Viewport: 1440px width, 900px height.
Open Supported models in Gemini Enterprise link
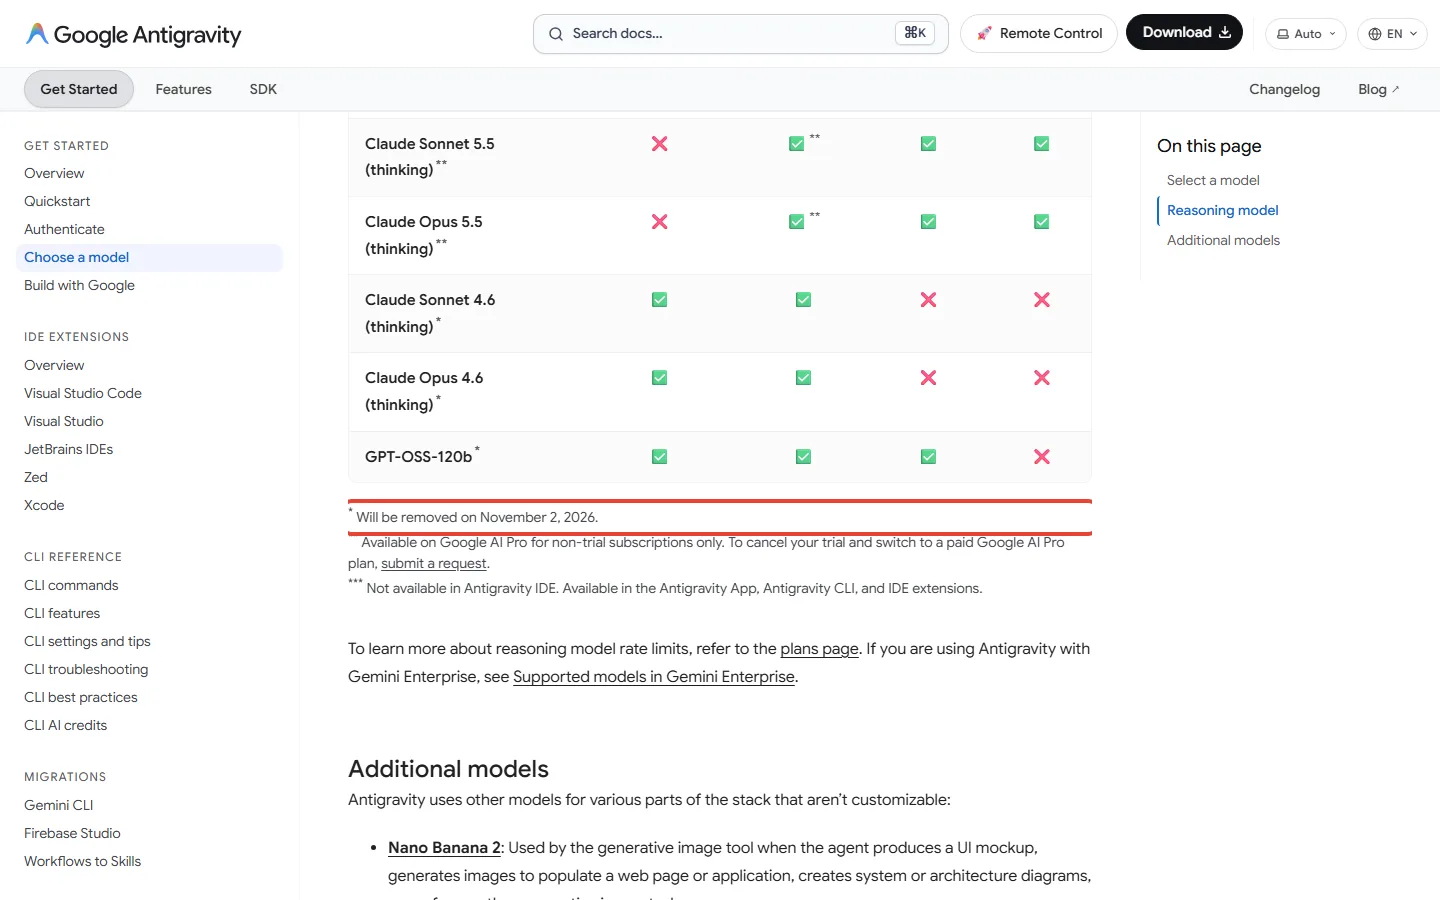click(654, 676)
